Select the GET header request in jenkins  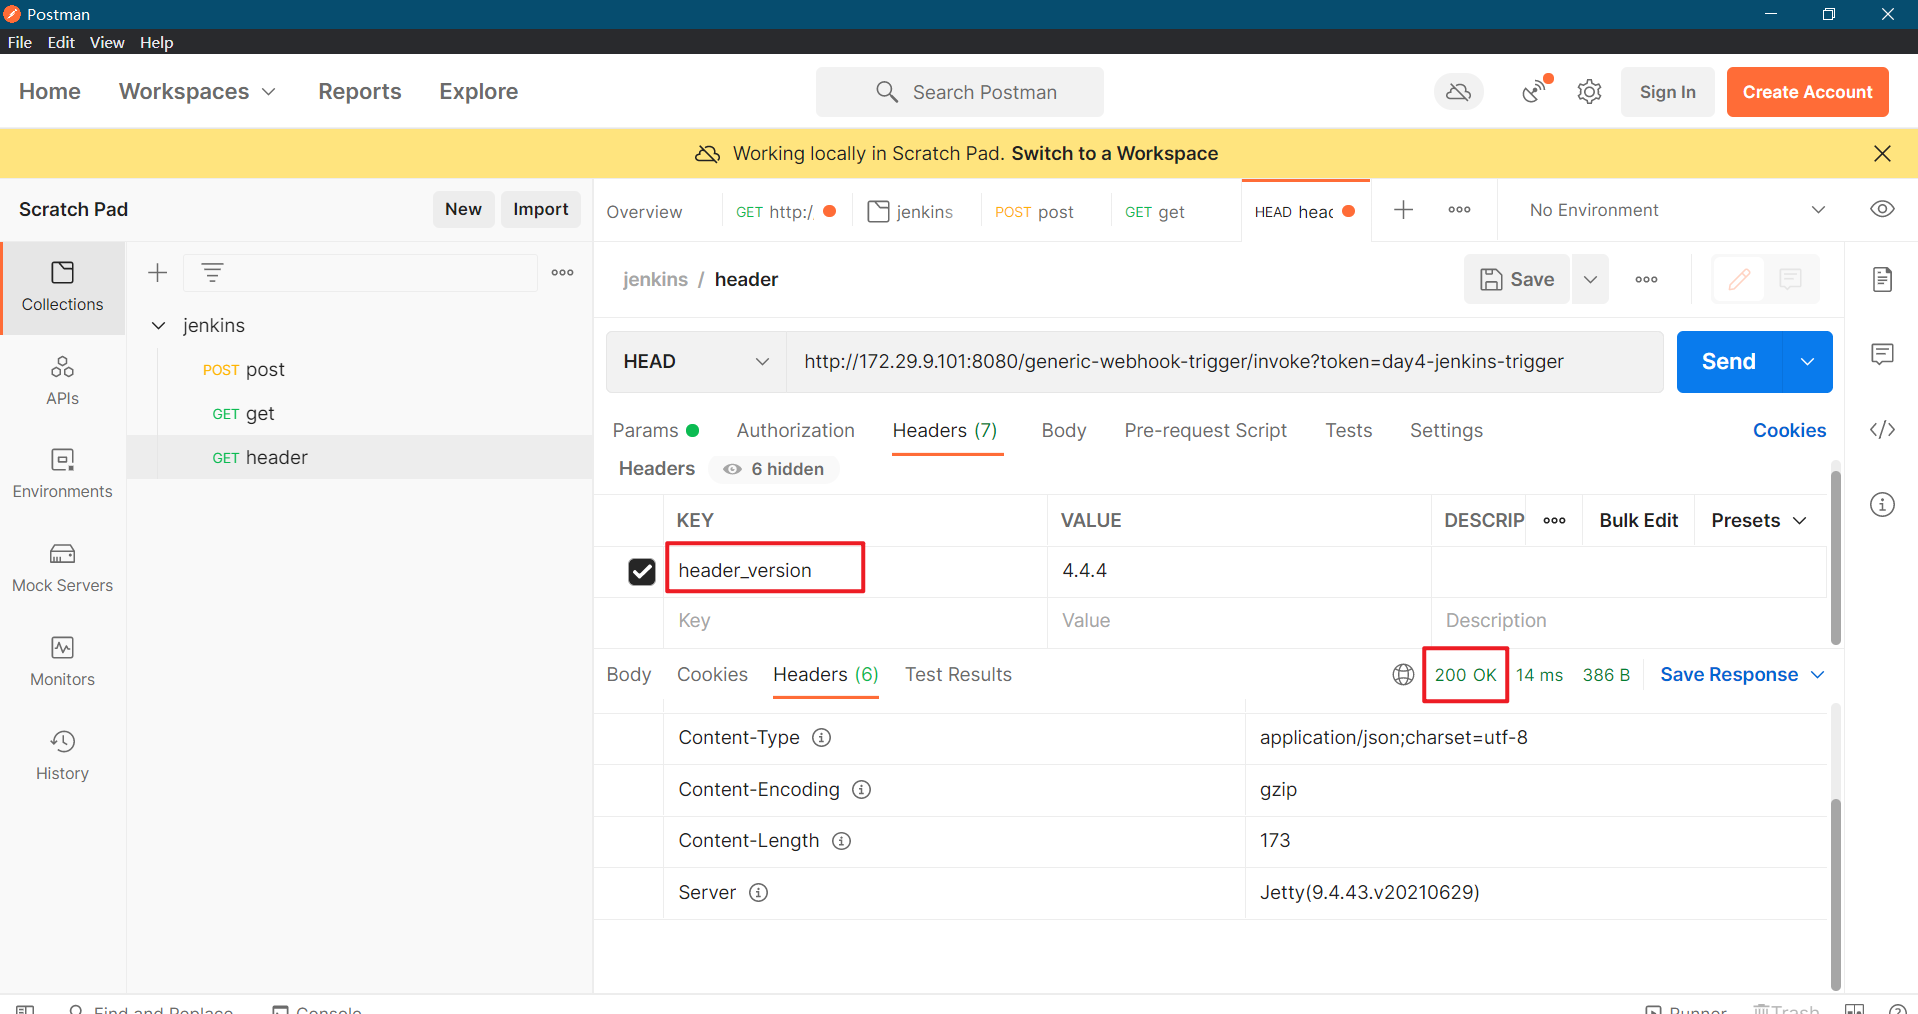click(x=360, y=458)
